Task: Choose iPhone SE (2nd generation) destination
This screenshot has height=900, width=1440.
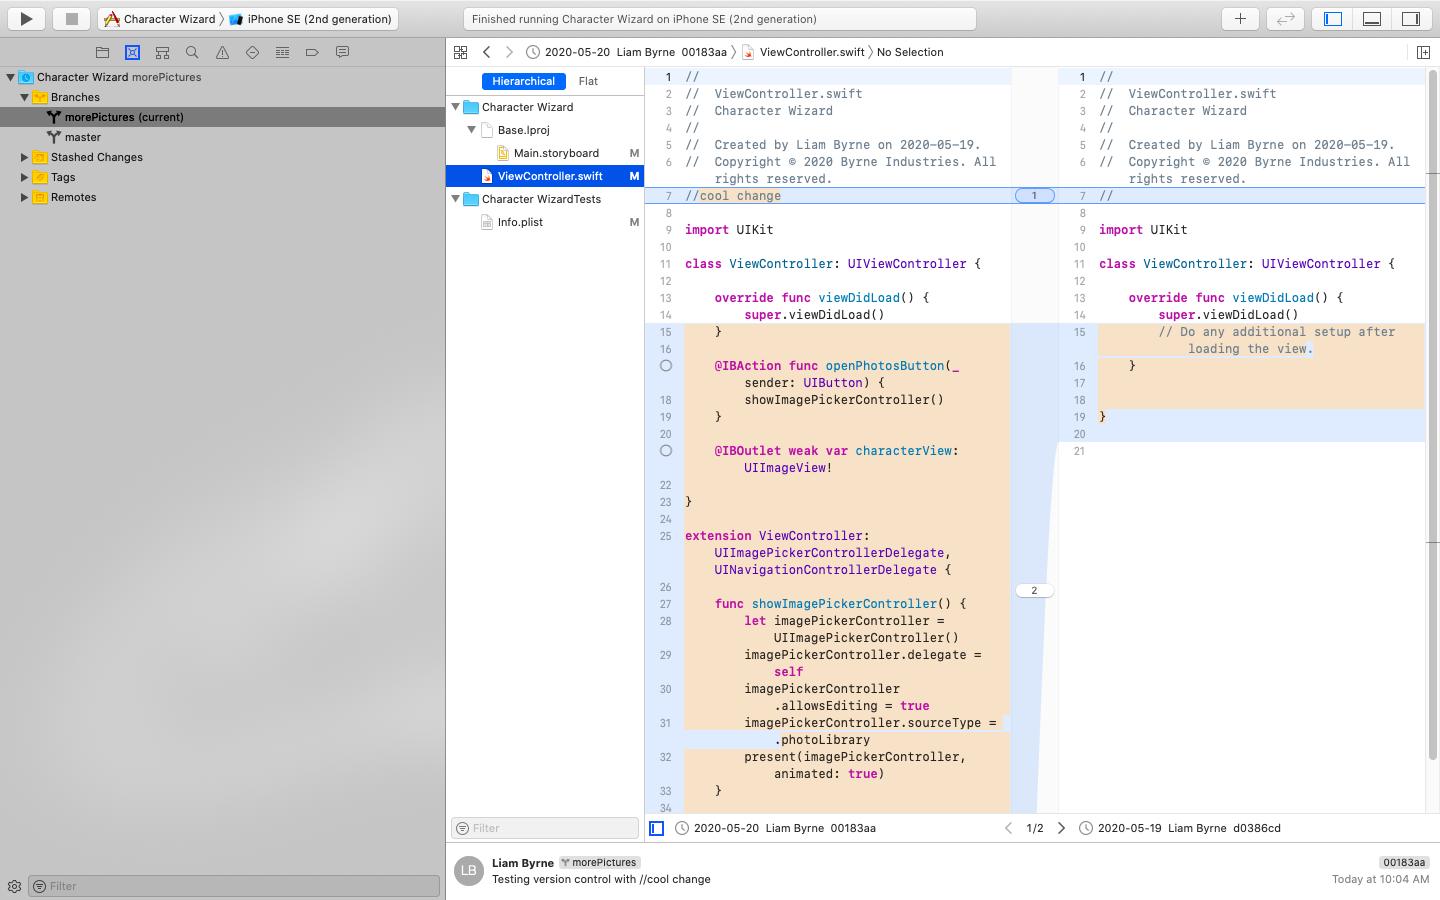Action: 310,19
